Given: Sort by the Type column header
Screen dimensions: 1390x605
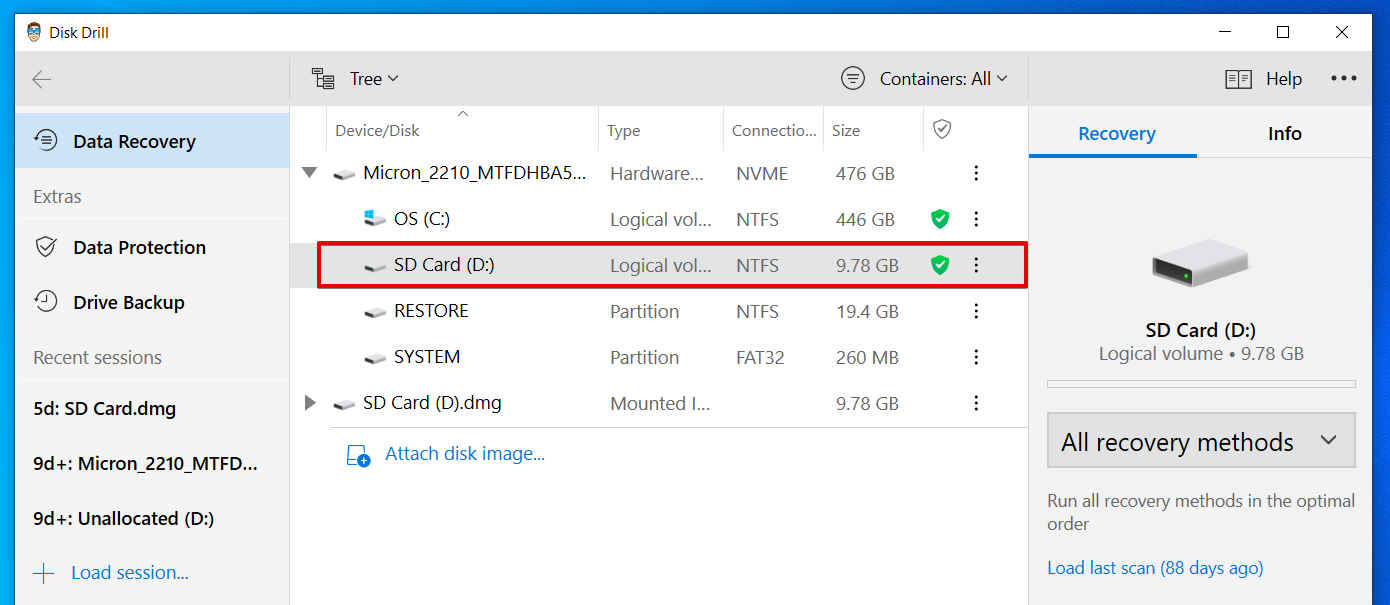Looking at the screenshot, I should (661, 130).
